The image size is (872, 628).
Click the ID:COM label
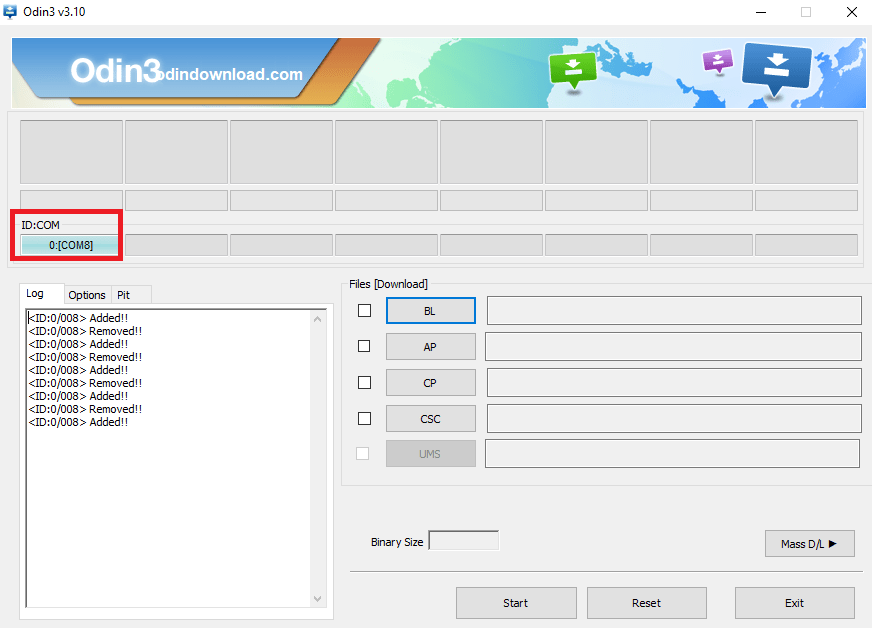[x=41, y=225]
